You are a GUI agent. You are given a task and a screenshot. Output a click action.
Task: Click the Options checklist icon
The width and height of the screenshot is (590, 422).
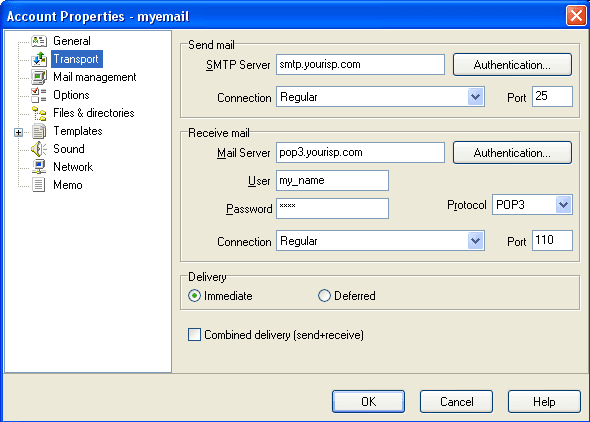coord(39,95)
